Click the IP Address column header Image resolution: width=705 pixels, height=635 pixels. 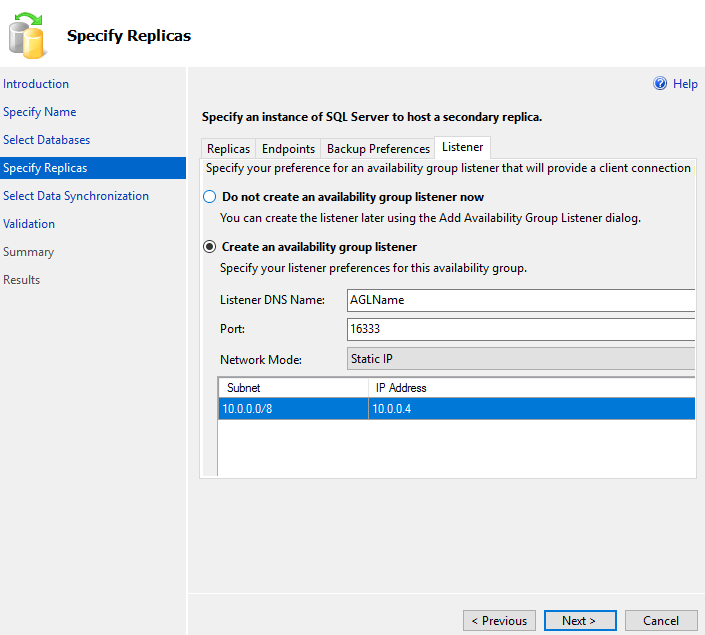coord(531,388)
